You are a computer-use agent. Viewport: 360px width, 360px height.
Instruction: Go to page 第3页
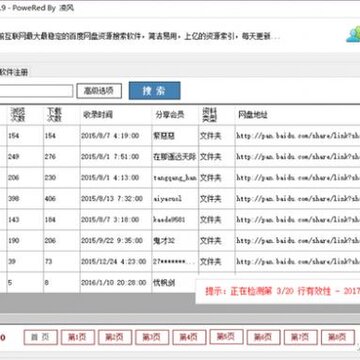(x=152, y=337)
